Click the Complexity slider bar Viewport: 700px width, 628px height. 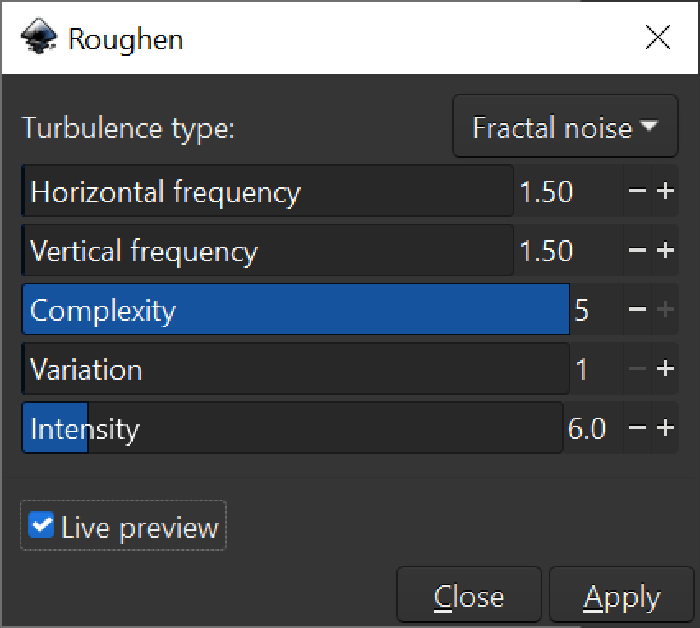295,310
